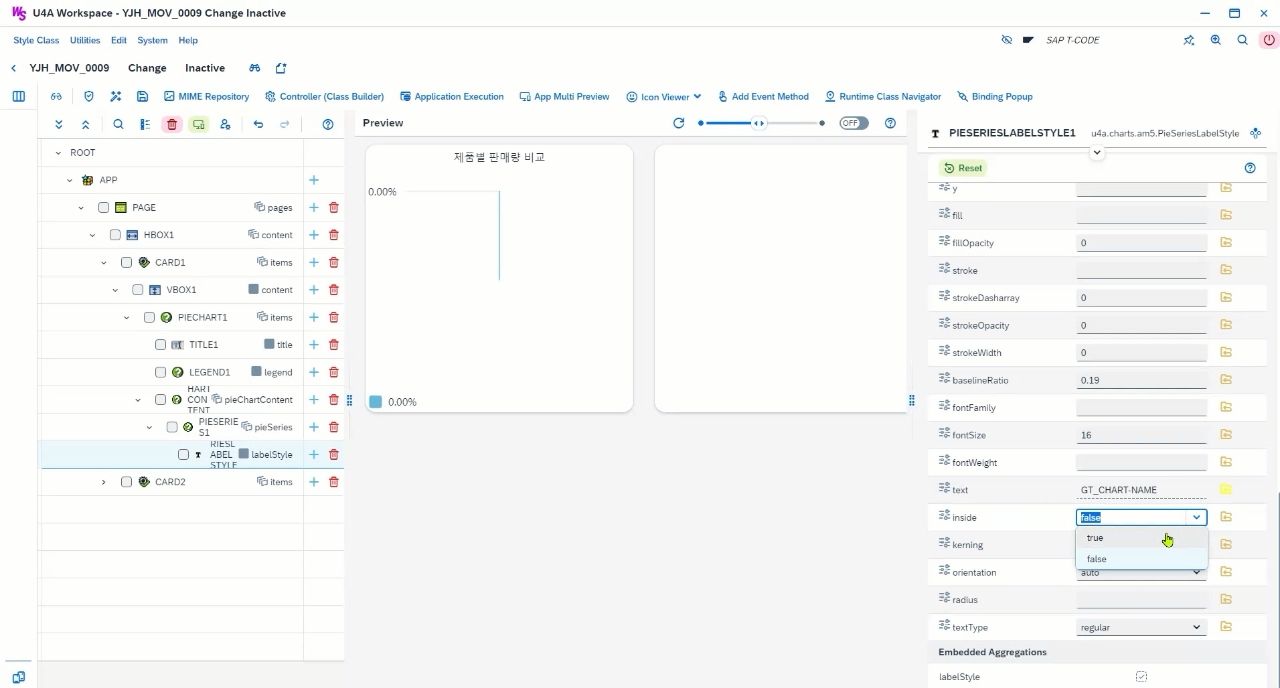Click the magic wand activate icon
This screenshot has height=688, width=1280.
pos(116,97)
